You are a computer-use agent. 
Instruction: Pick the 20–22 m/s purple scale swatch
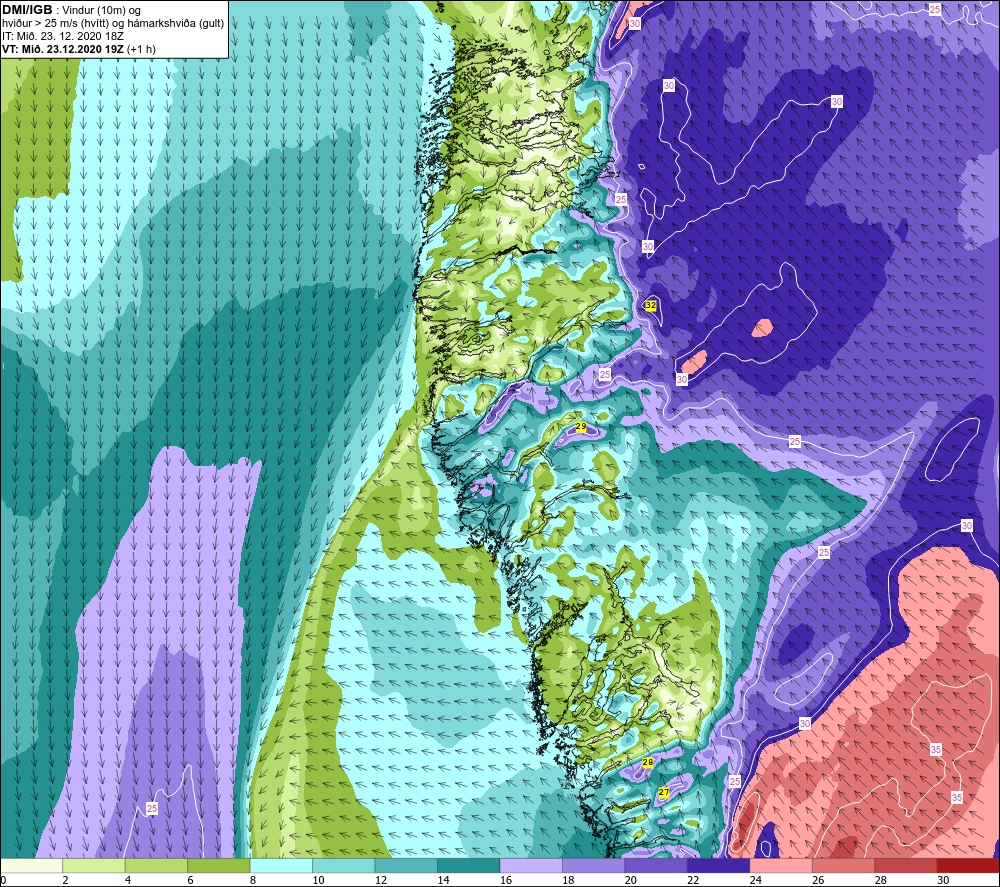coord(656,865)
